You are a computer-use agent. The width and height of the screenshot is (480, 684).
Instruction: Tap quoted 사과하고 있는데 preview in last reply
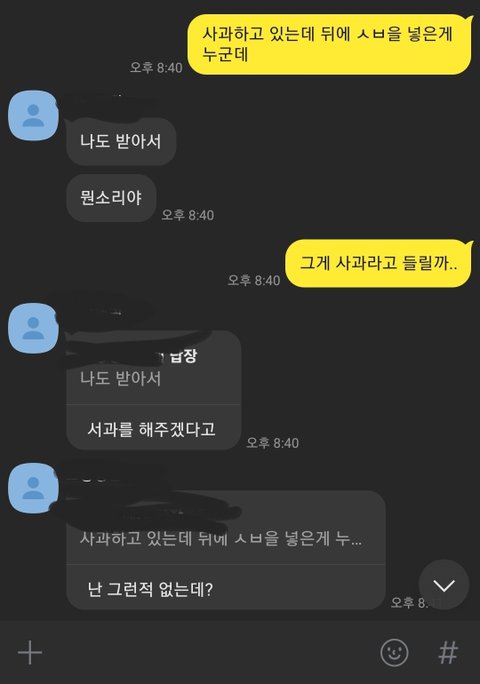221,539
